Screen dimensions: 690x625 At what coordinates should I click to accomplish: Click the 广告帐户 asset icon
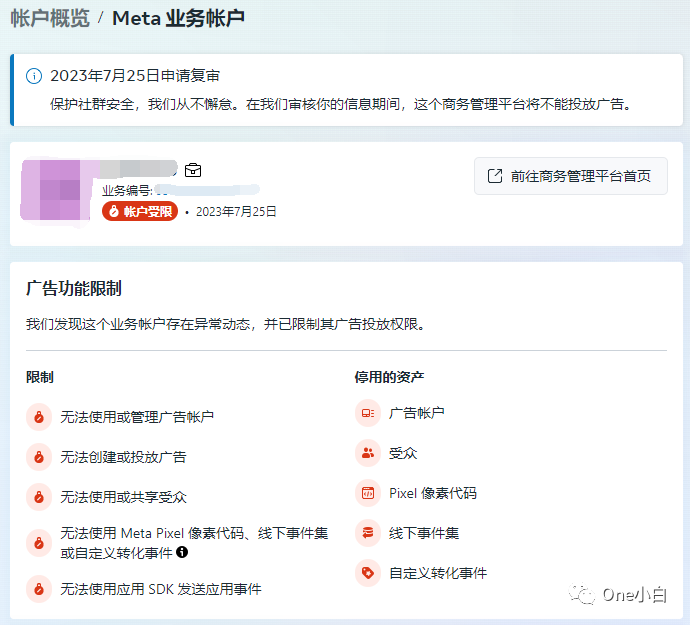tap(368, 413)
